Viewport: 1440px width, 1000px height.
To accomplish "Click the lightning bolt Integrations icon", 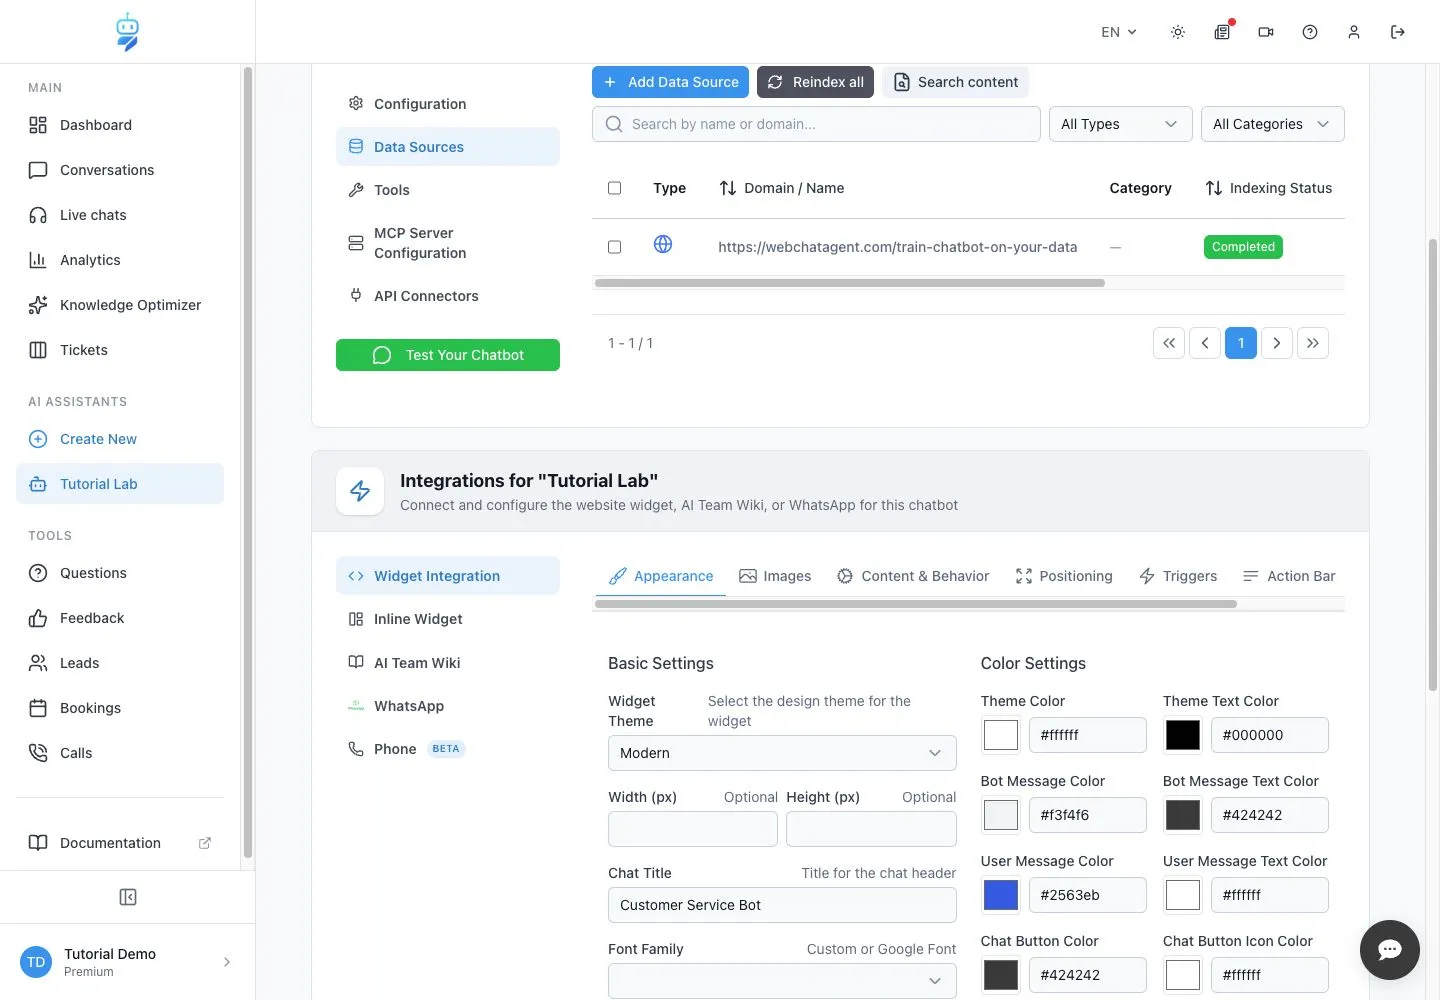I will tap(360, 491).
